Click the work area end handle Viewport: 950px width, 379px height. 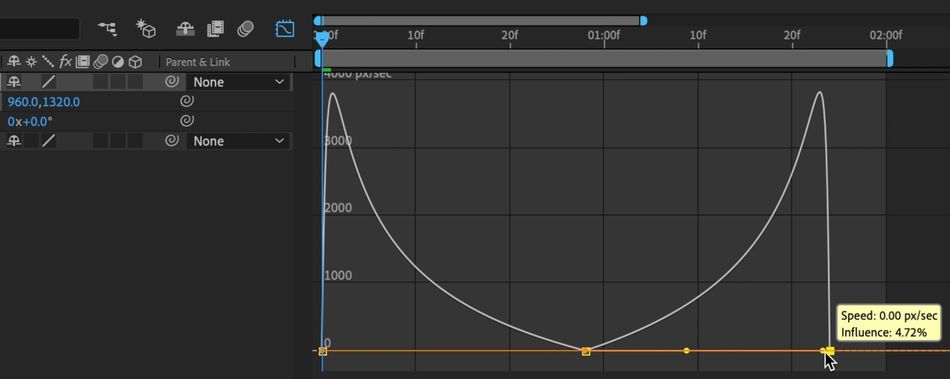click(889, 59)
